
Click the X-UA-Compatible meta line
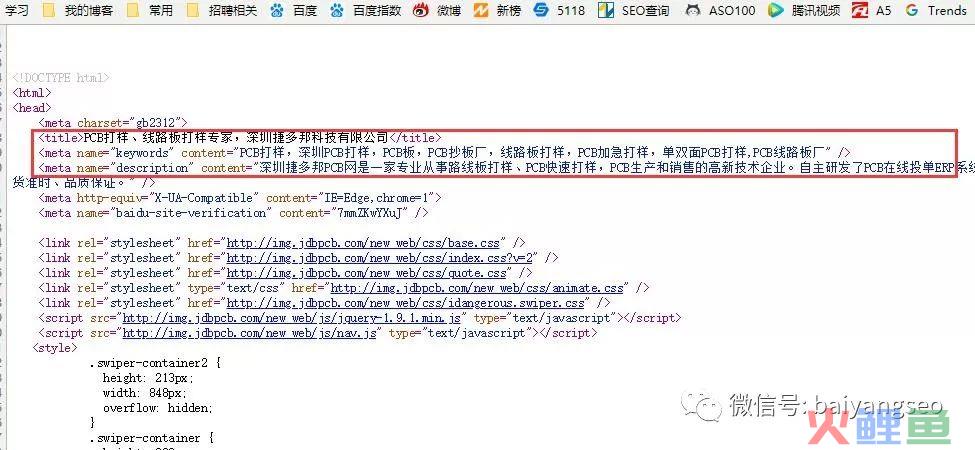240,198
